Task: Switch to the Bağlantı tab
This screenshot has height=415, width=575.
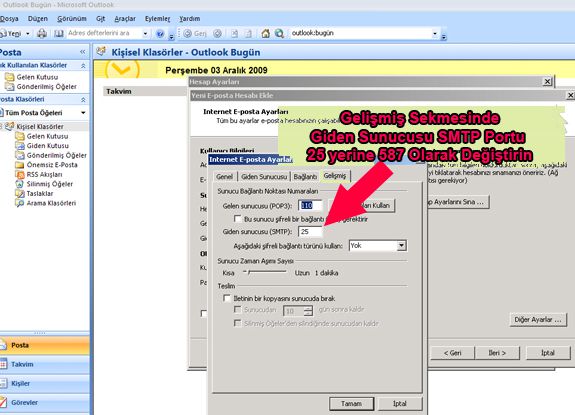Action: [305, 176]
